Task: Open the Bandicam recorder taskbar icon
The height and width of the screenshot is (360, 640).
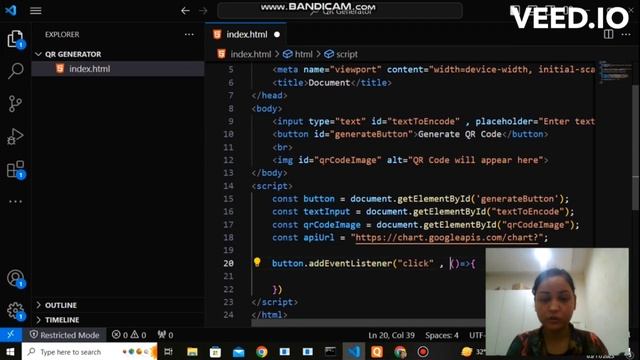Action: point(423,351)
